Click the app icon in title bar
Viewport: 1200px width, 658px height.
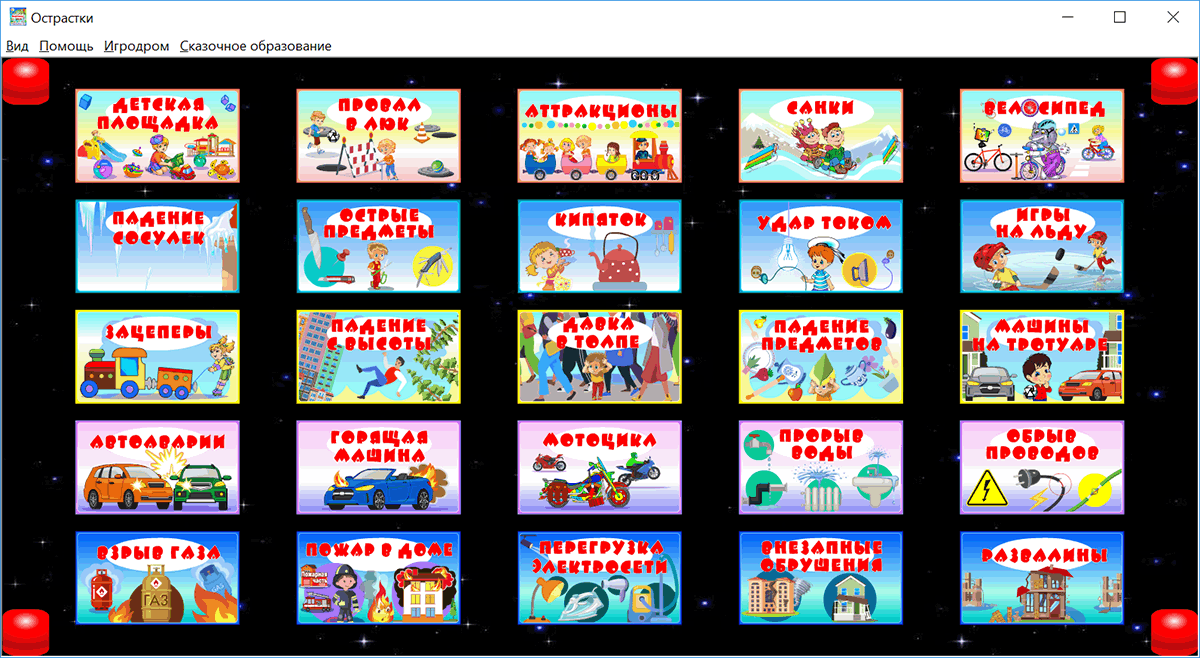tap(15, 17)
